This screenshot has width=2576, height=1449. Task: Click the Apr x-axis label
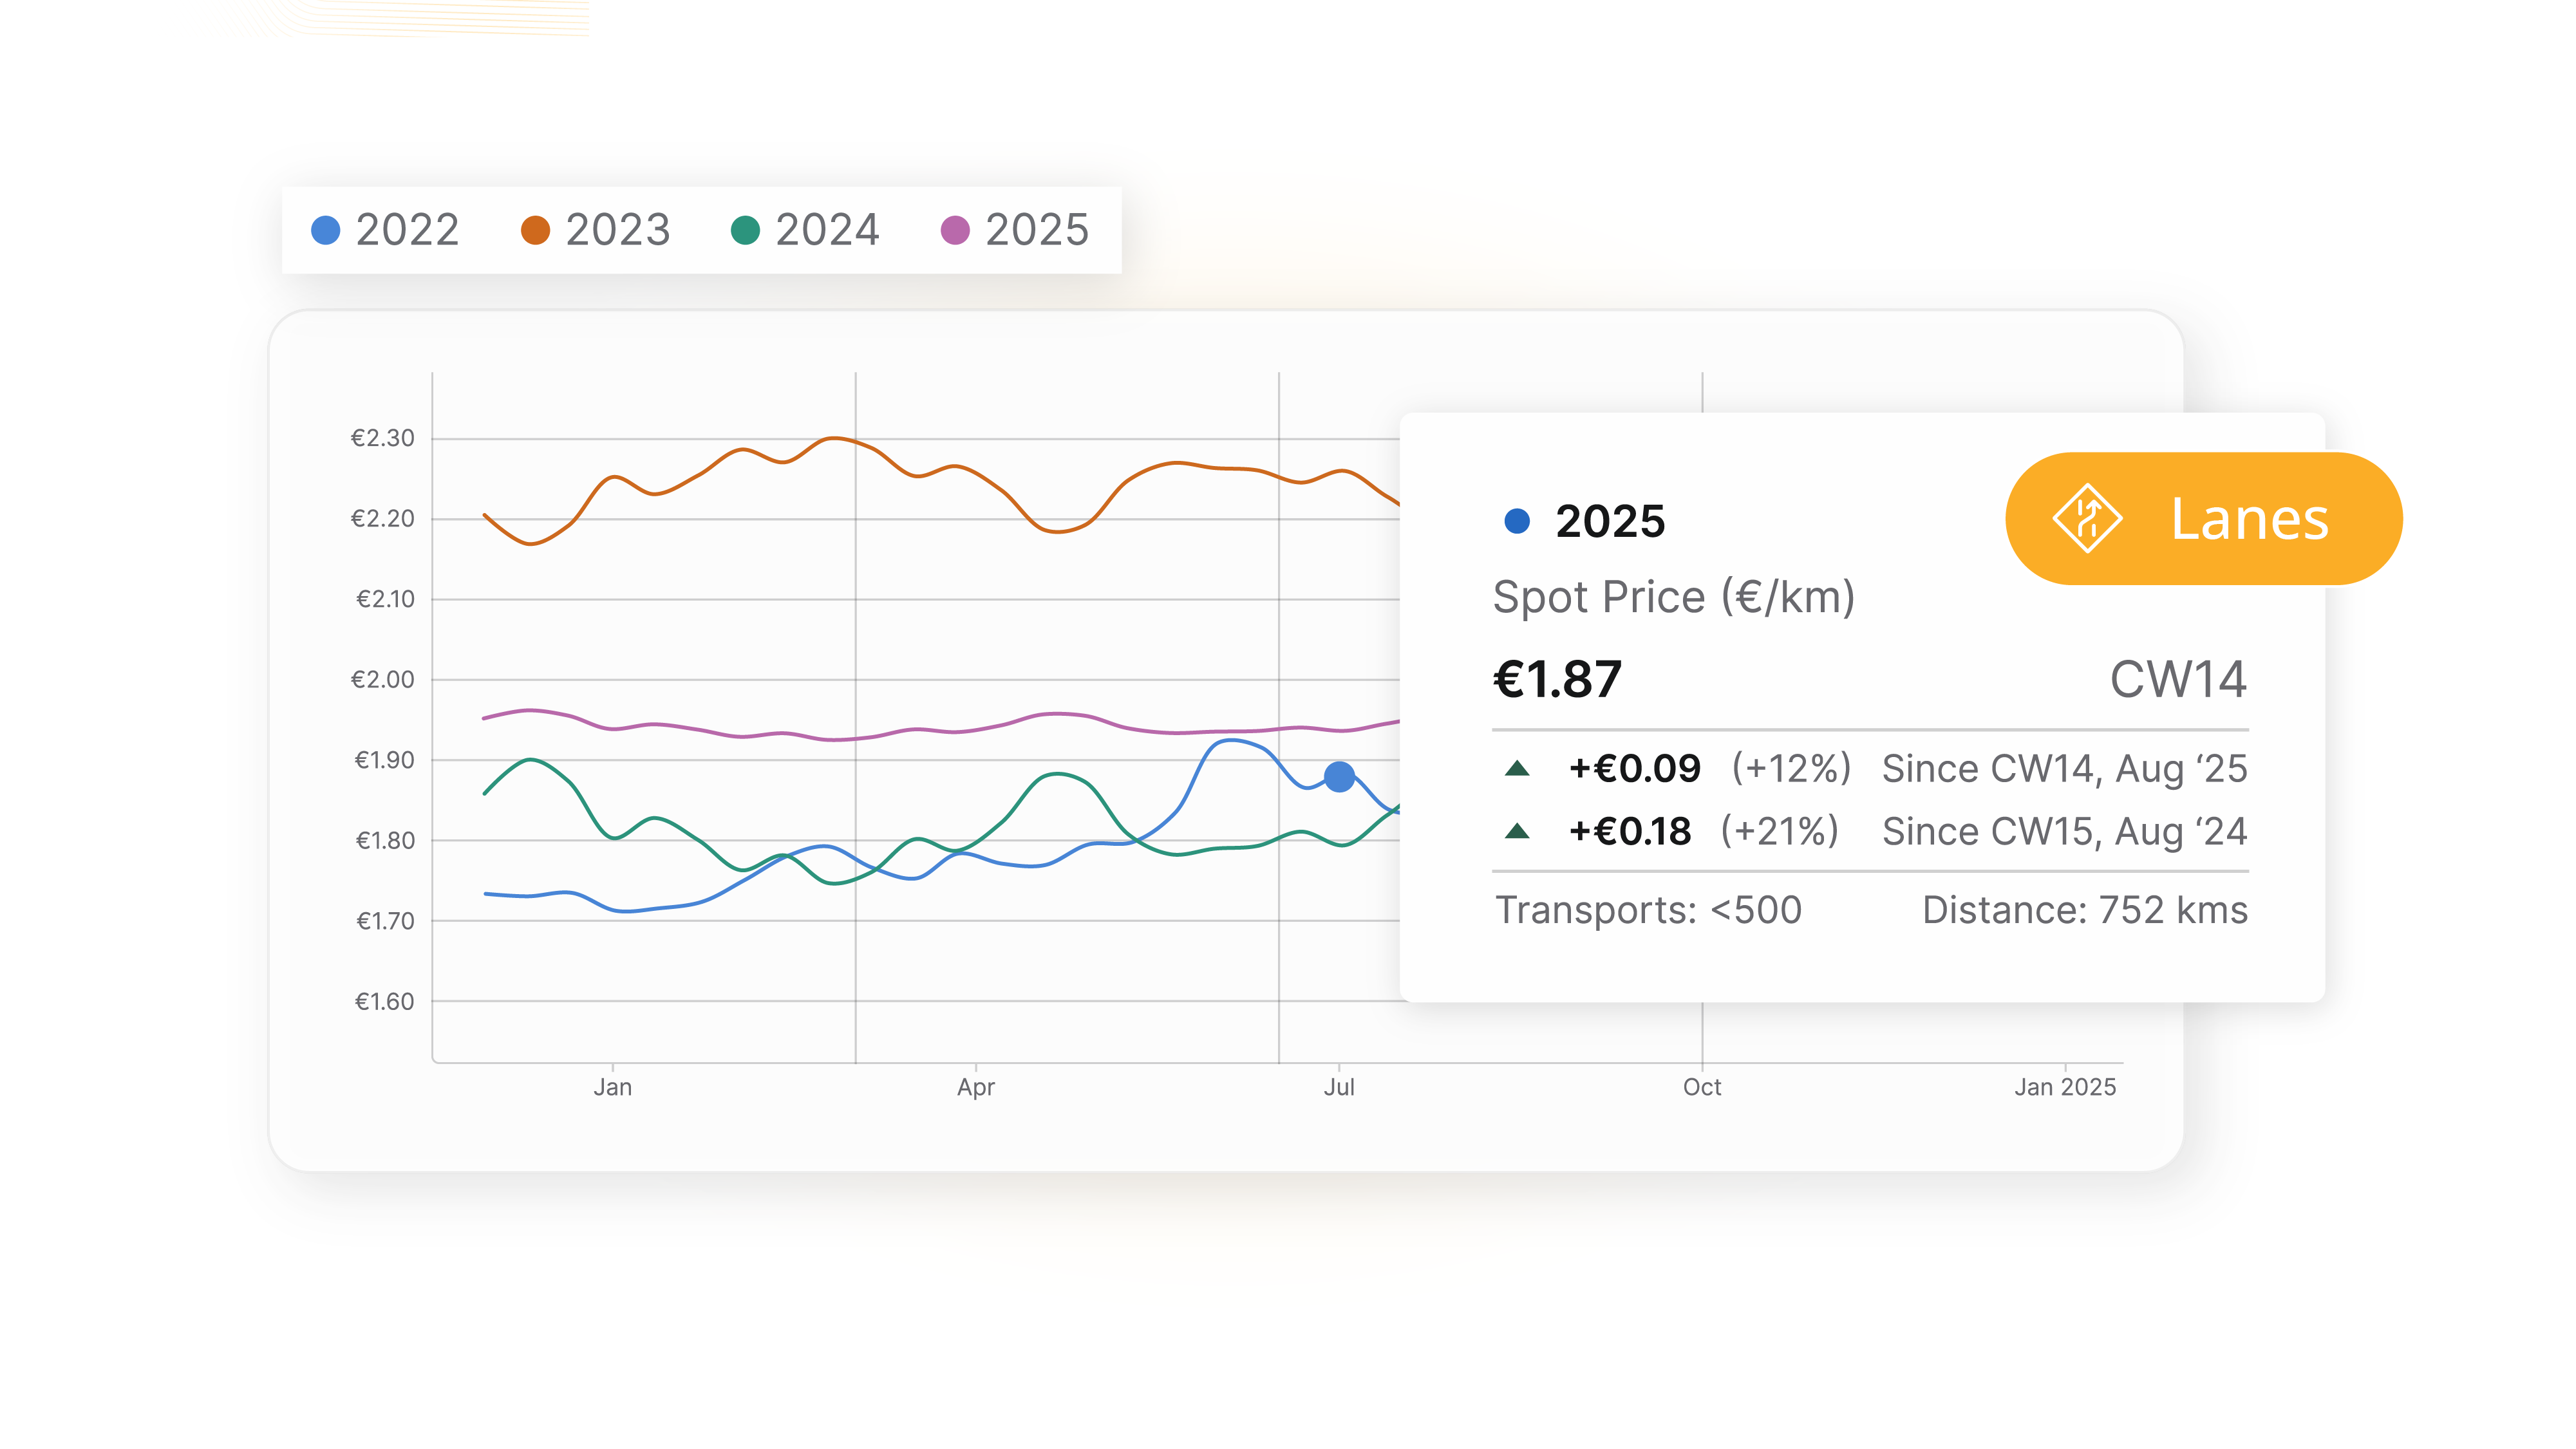[x=975, y=1087]
